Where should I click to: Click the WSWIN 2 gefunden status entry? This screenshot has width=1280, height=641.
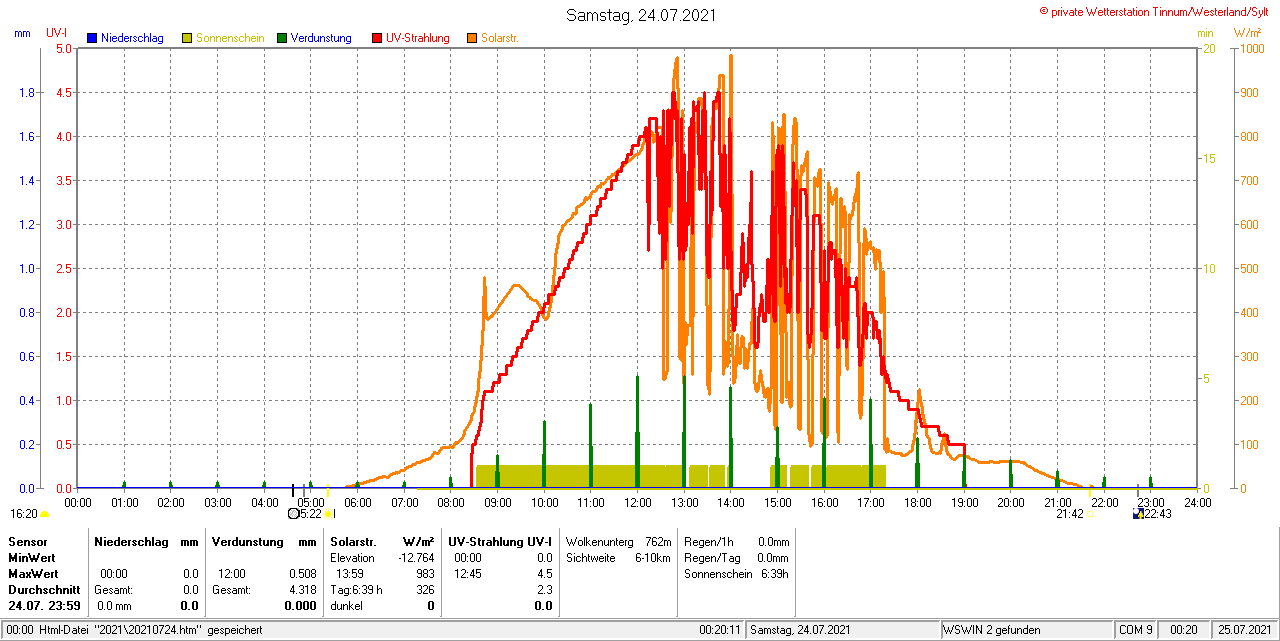[x=992, y=630]
